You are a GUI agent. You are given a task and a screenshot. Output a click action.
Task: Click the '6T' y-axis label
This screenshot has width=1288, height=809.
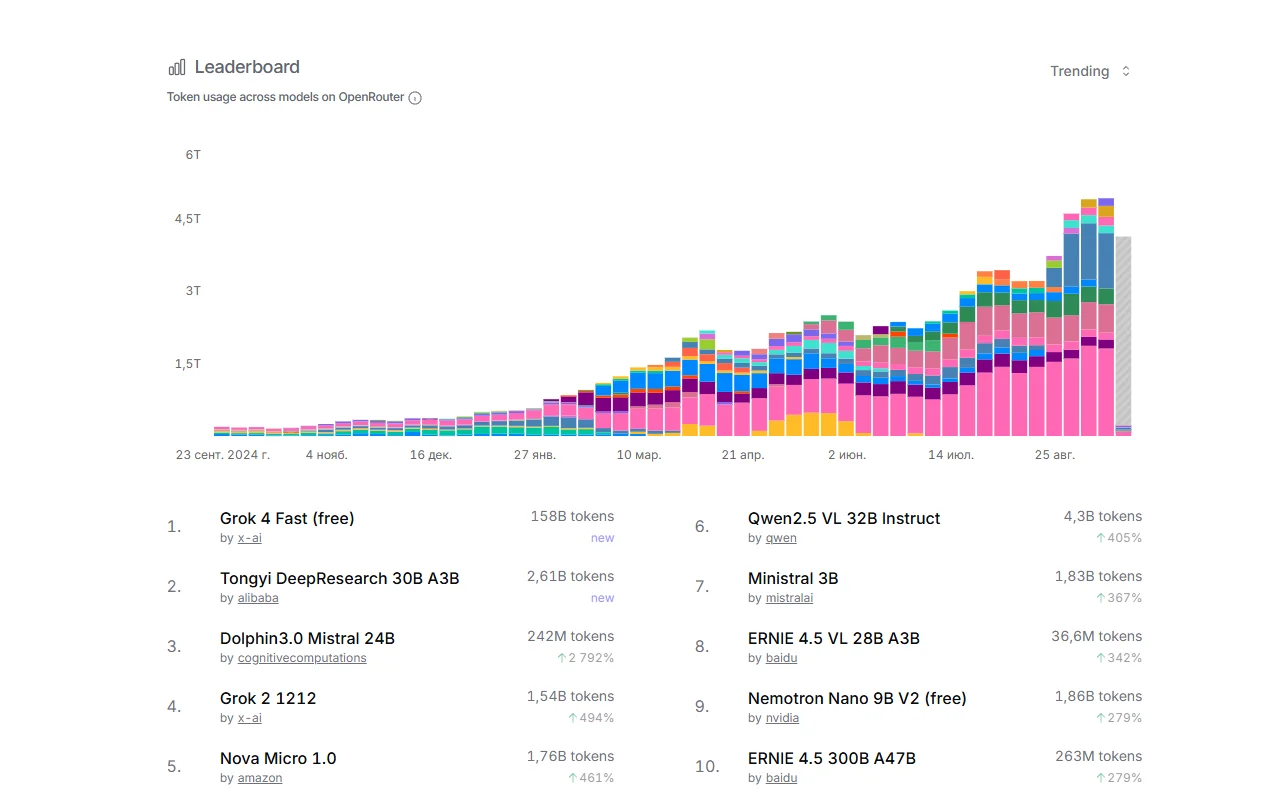tap(193, 155)
